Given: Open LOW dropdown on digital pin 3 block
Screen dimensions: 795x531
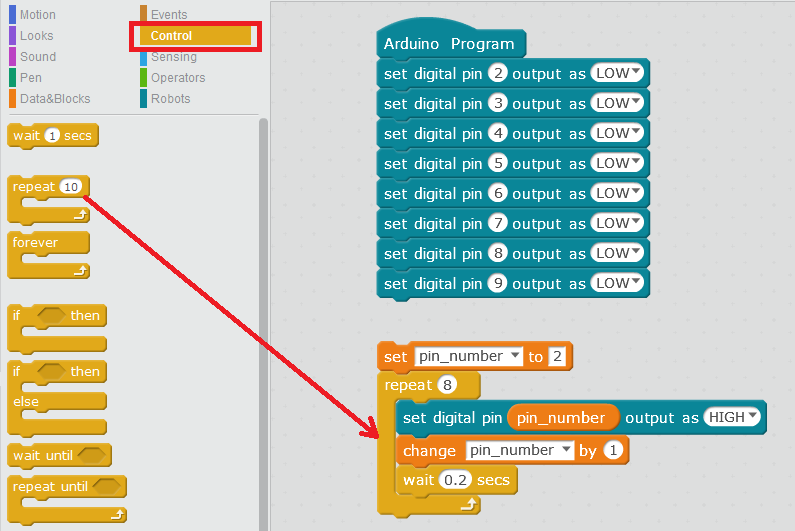Looking at the screenshot, I should [x=617, y=103].
